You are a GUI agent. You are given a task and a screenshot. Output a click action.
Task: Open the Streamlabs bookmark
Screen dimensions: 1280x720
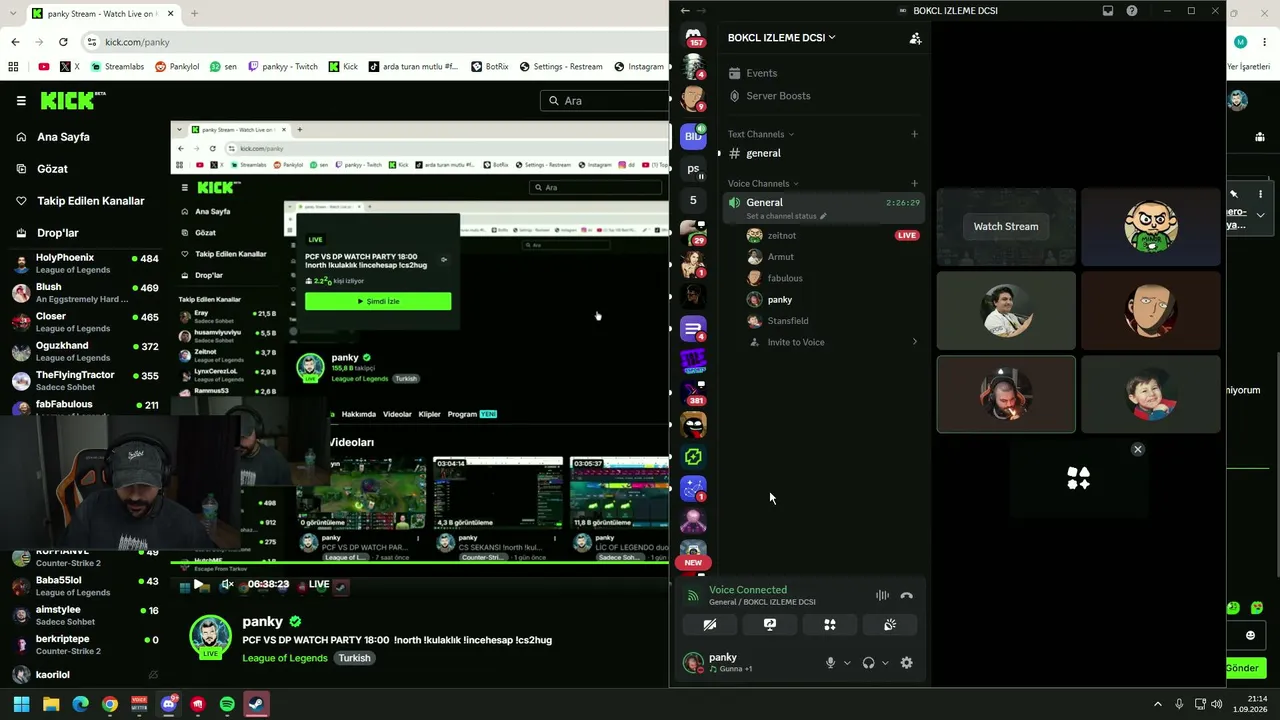[117, 67]
